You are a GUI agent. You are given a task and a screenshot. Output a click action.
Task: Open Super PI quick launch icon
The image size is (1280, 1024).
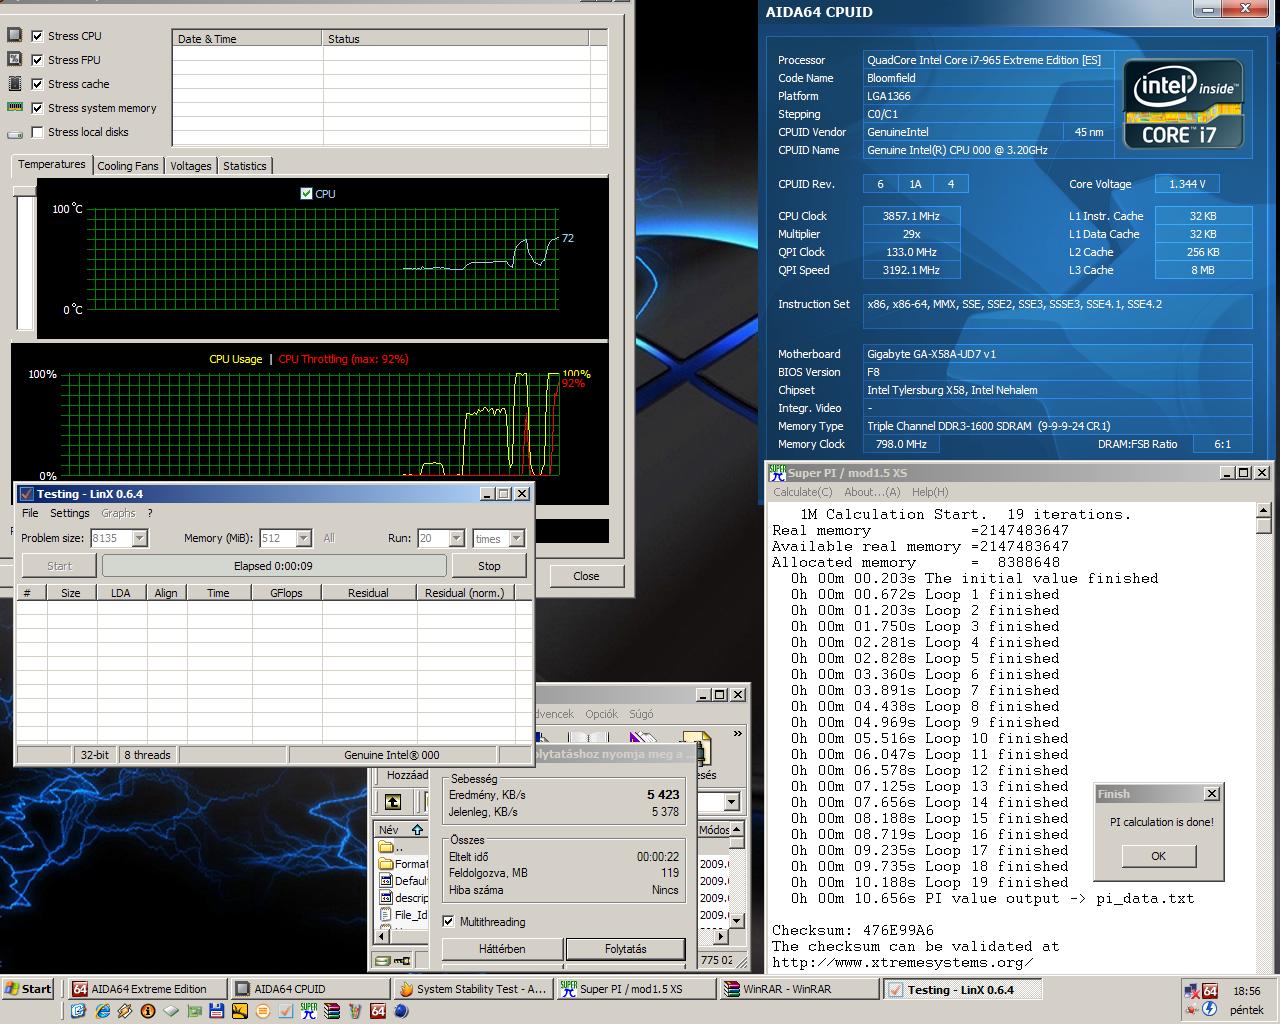click(309, 1011)
